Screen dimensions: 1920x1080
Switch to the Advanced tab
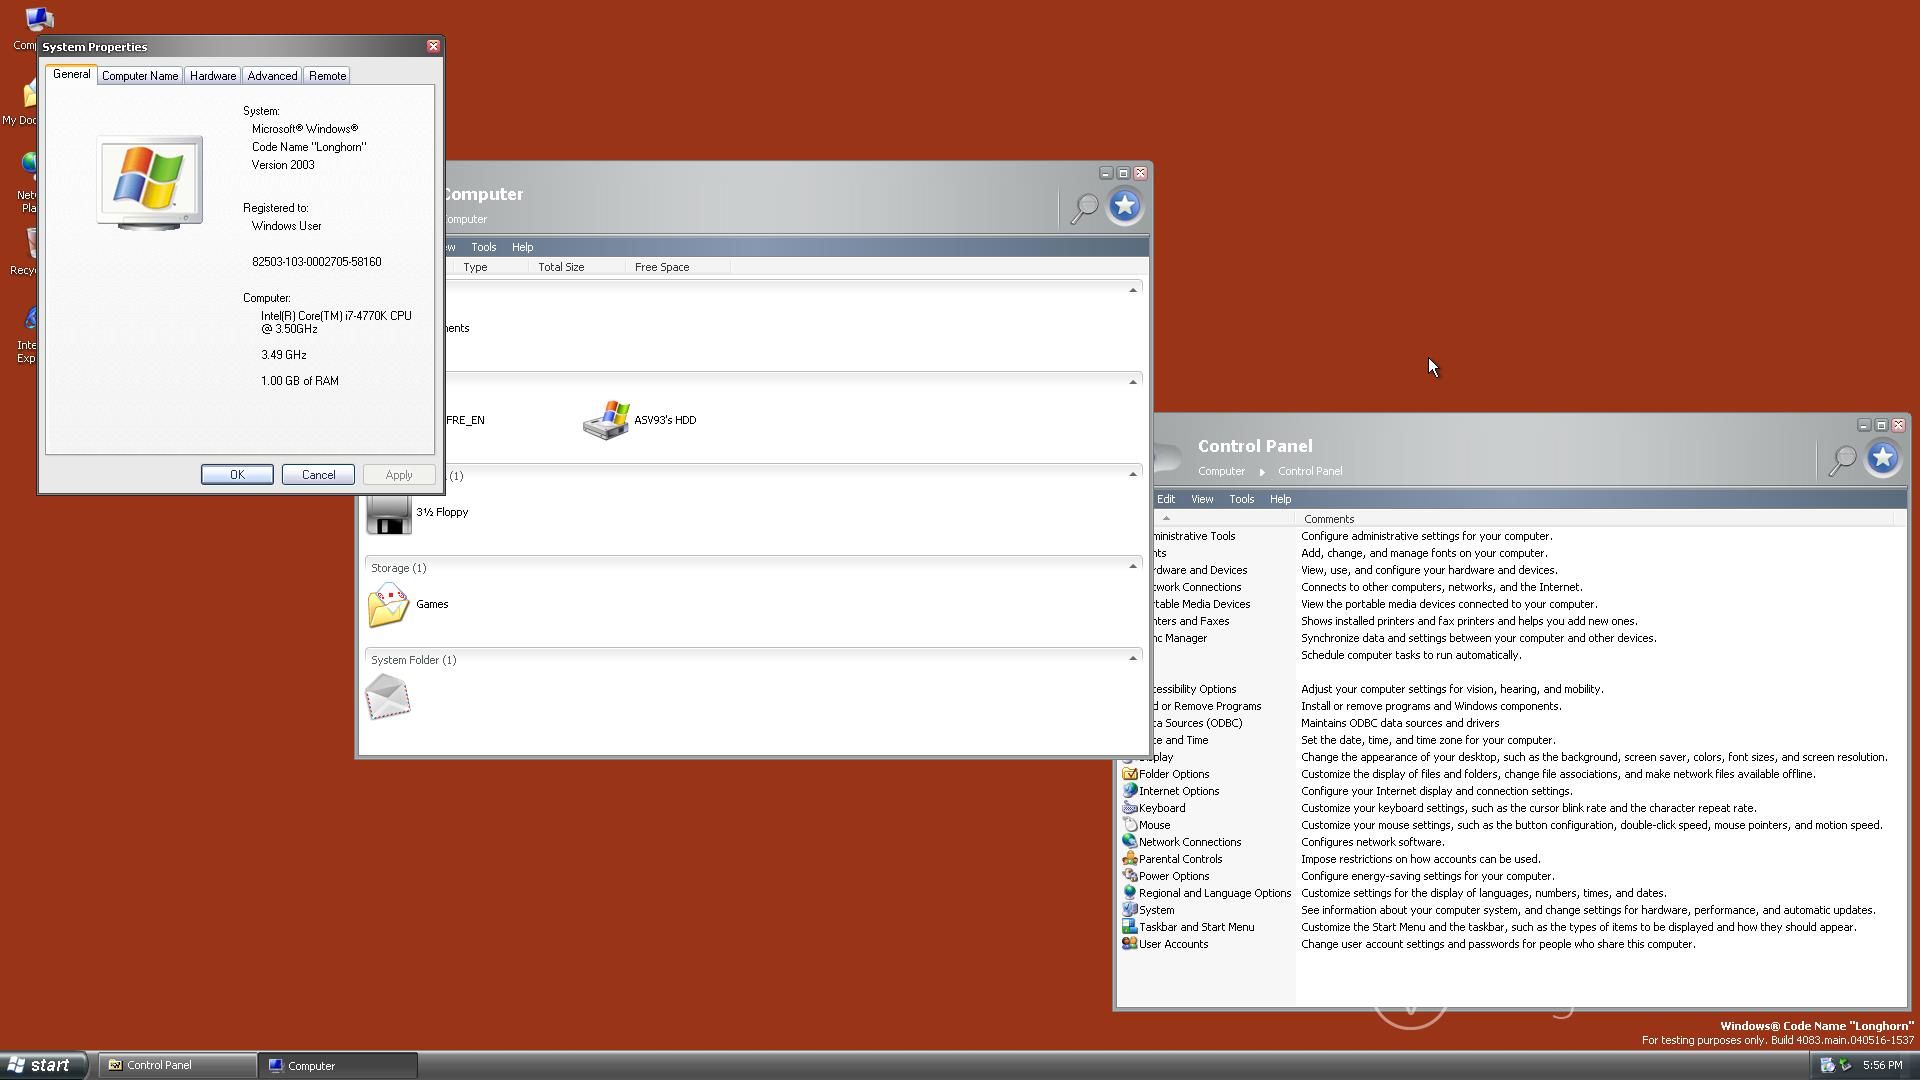[x=272, y=76]
